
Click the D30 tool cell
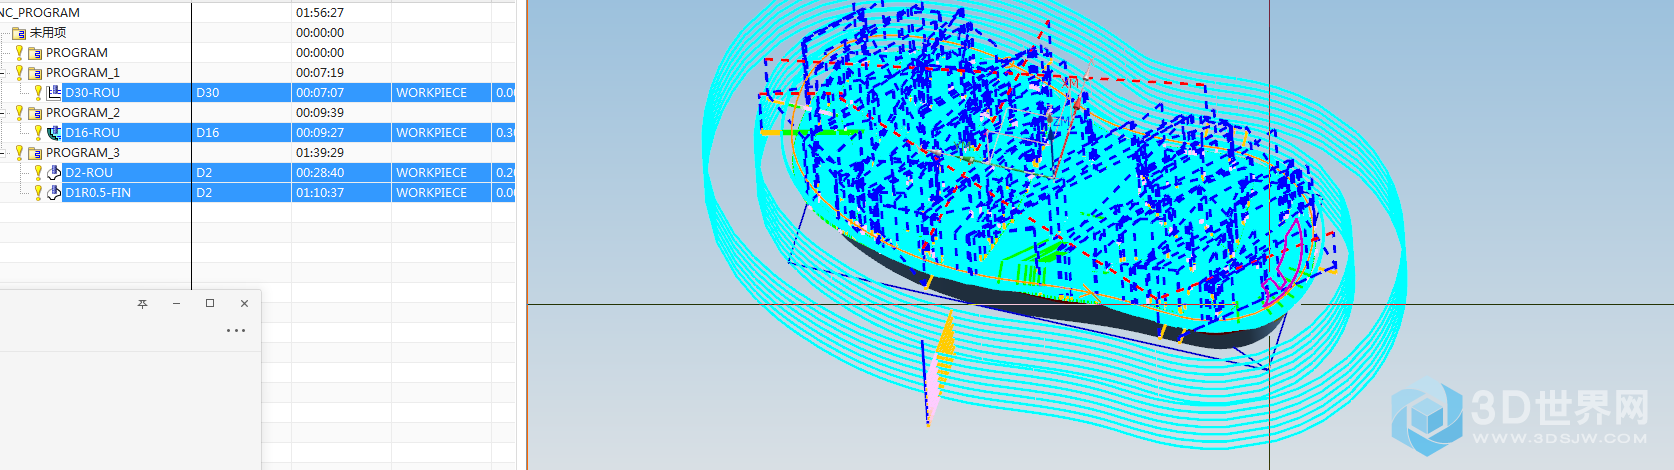241,92
